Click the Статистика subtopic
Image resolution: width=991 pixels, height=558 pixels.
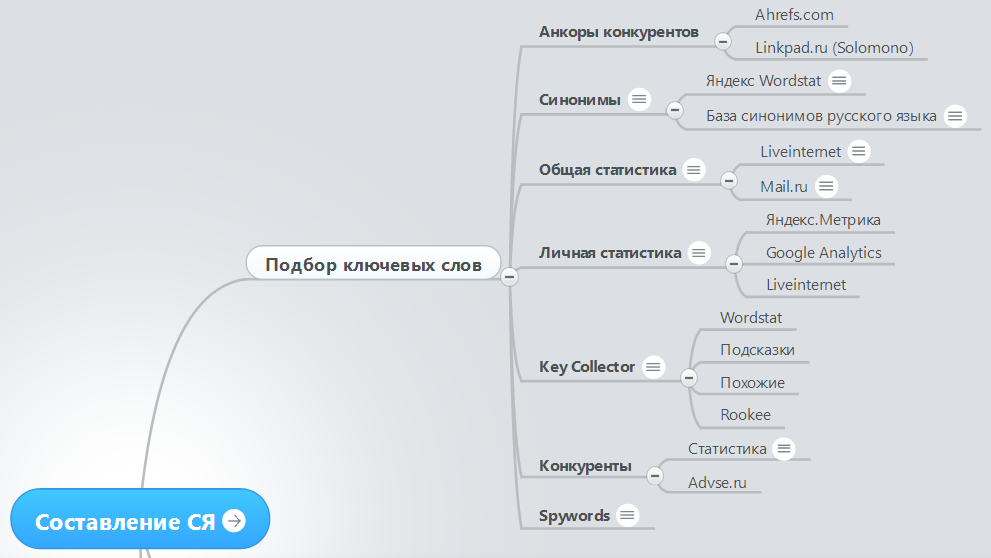click(727, 449)
